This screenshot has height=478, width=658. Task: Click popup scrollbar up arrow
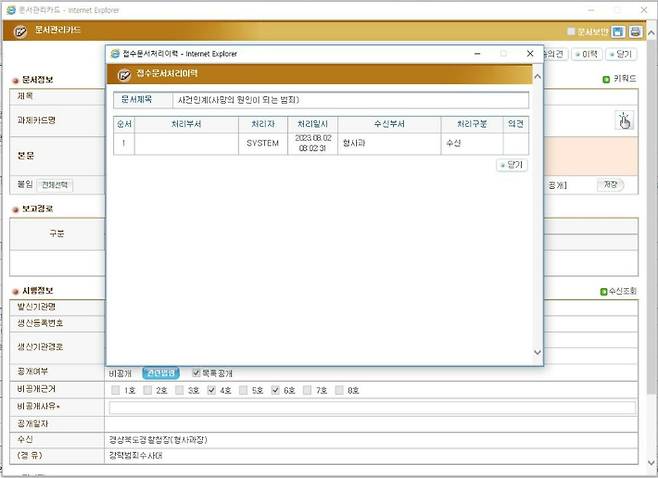point(538,76)
